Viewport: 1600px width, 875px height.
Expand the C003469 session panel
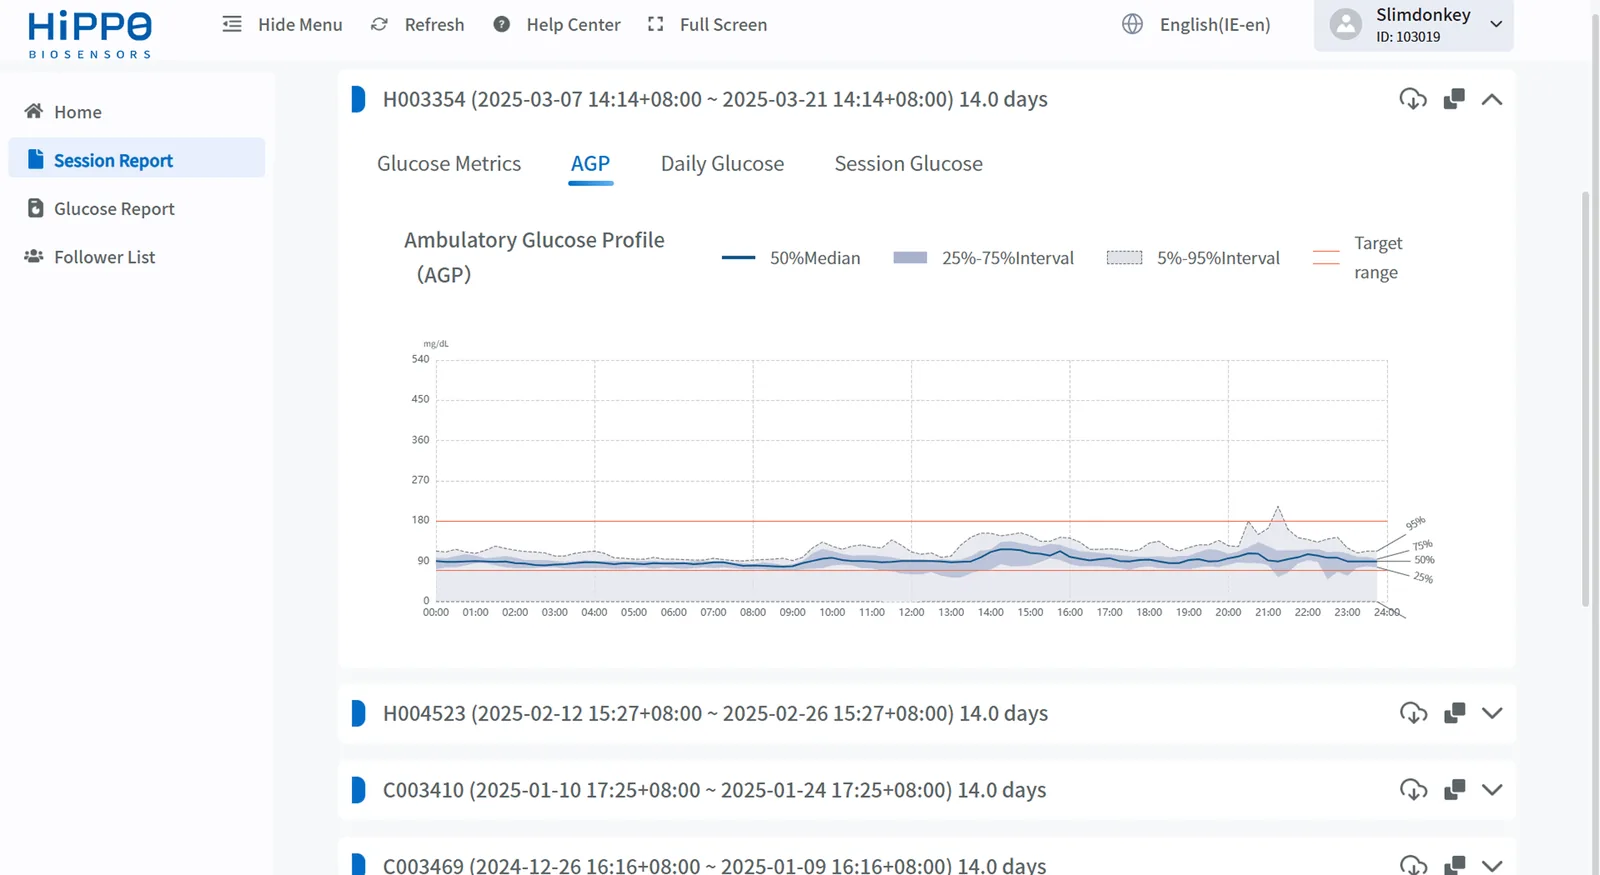click(1492, 865)
